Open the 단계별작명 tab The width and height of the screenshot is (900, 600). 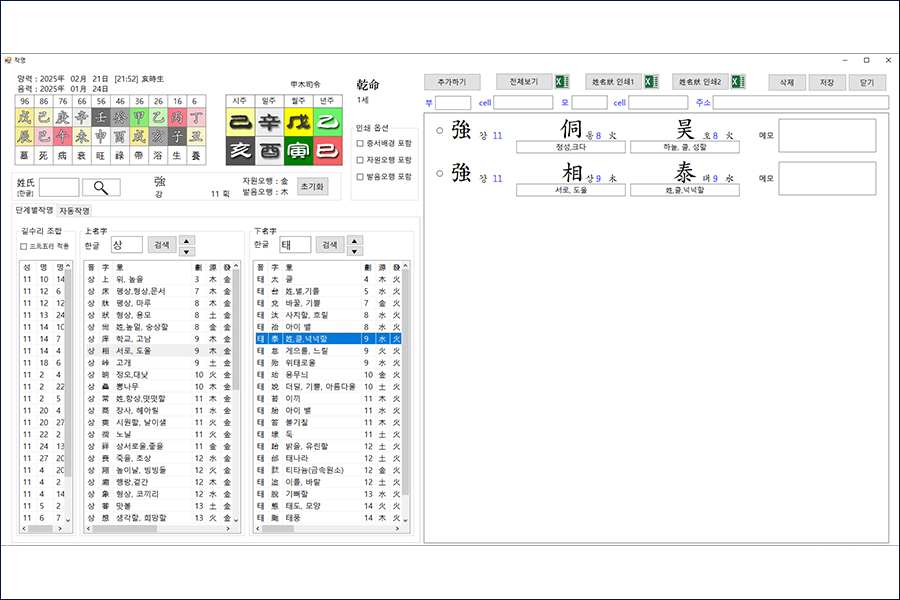tap(34, 211)
